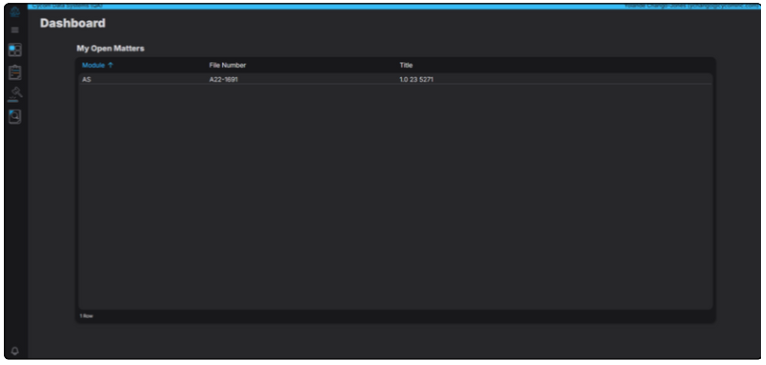Open file number A22-1691

click(x=223, y=79)
